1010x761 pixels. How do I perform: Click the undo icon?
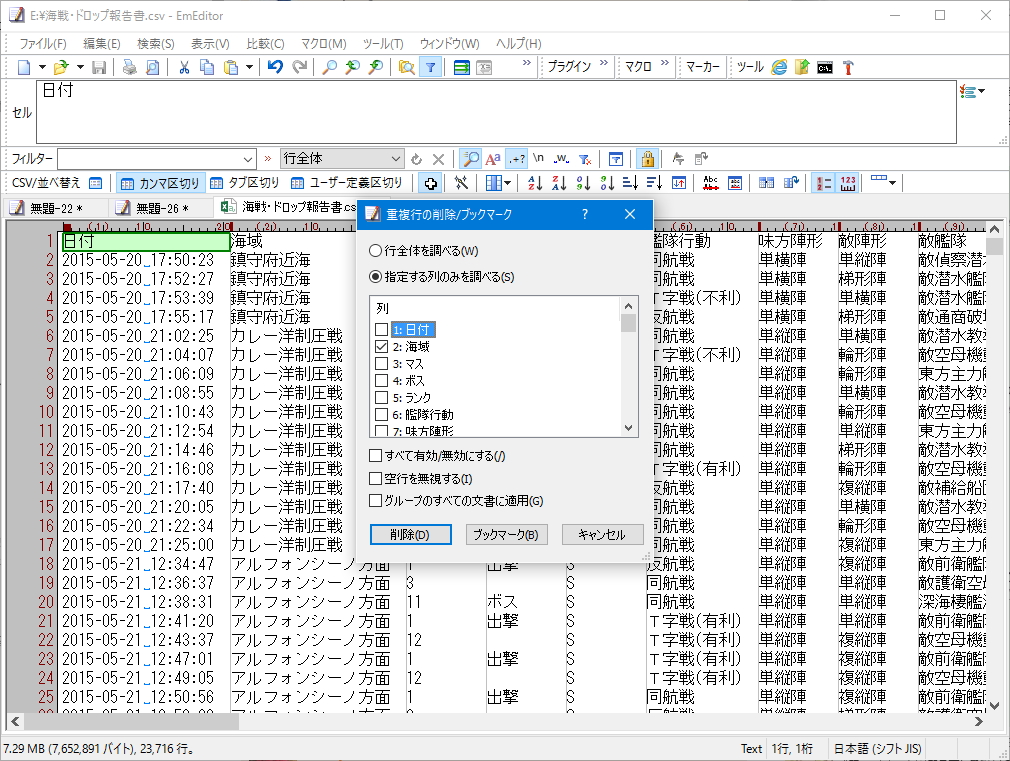[273, 67]
